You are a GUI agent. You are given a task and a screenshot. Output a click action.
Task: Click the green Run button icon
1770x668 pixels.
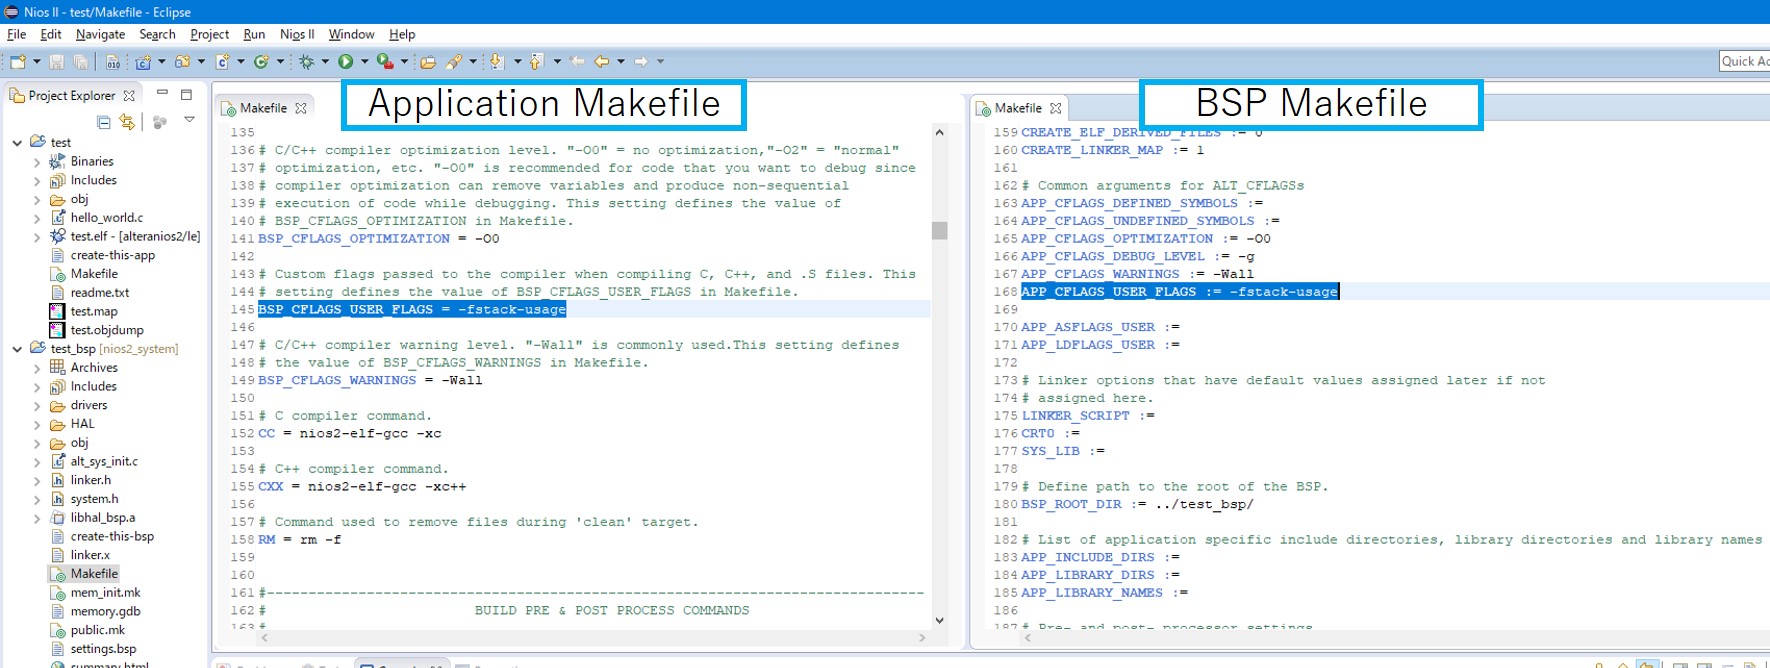pyautogui.click(x=346, y=62)
